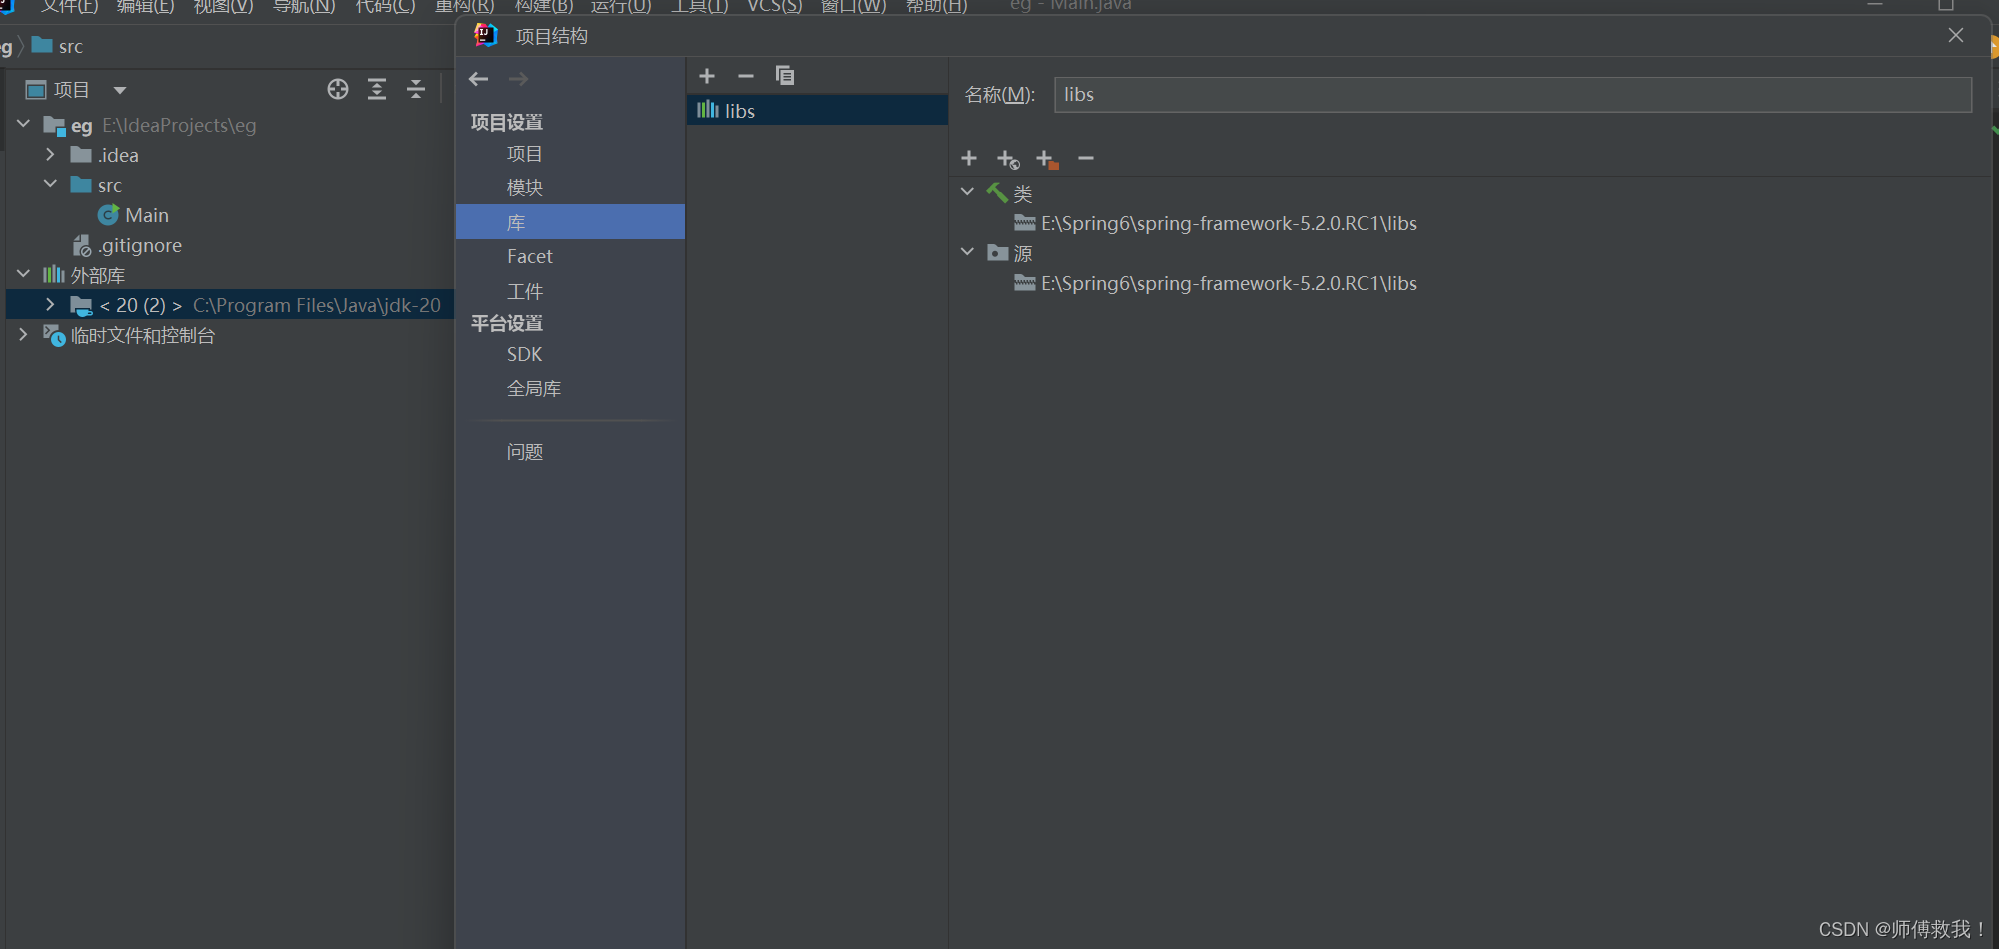Select libs path under 源
The height and width of the screenshot is (949, 1999).
coord(1229,283)
